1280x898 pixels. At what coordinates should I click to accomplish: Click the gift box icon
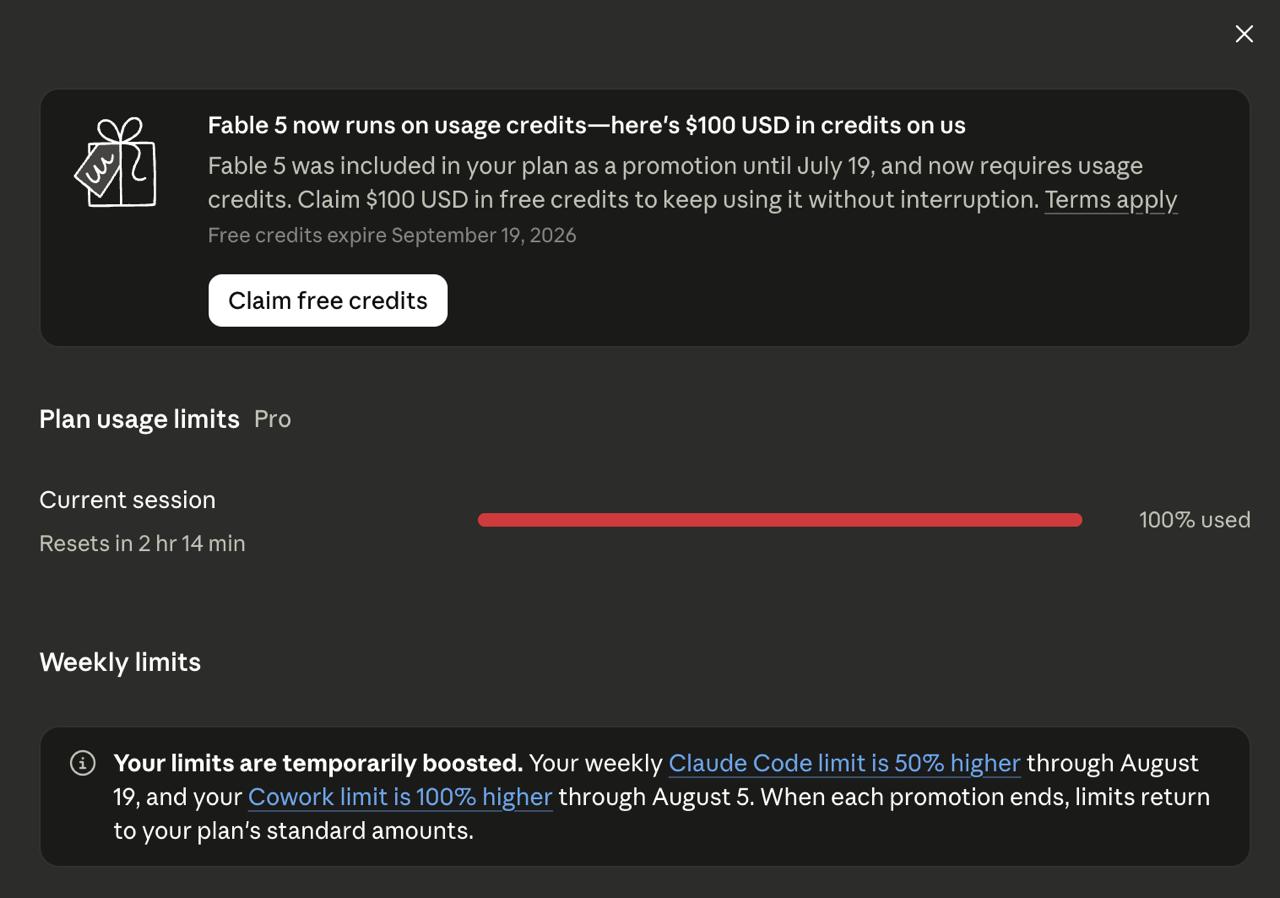coord(116,162)
